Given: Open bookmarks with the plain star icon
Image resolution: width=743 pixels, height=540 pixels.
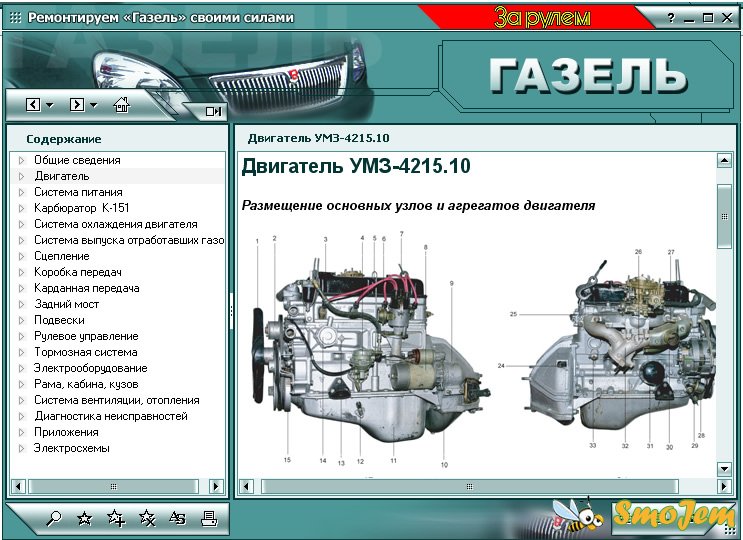Looking at the screenshot, I should pyautogui.click(x=85, y=519).
